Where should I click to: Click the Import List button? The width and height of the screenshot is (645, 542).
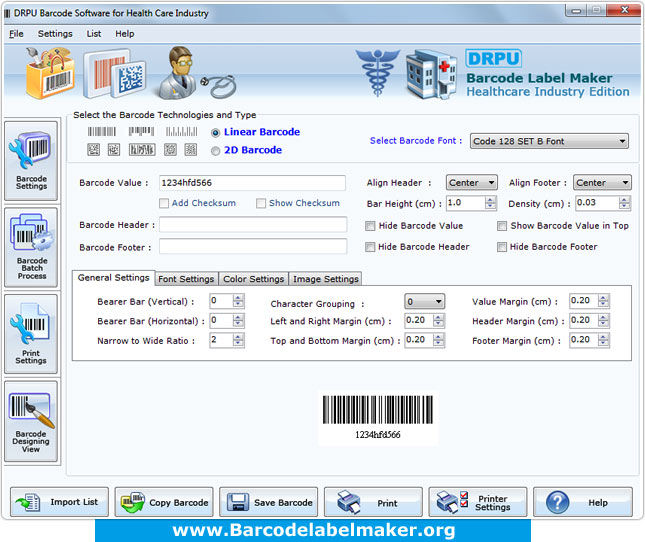tap(60, 502)
